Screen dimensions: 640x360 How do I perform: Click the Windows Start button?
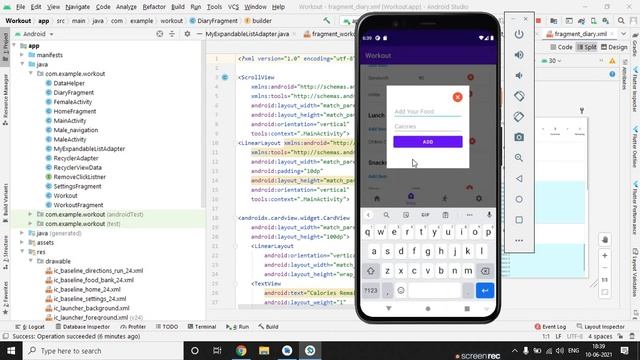(x=11, y=351)
